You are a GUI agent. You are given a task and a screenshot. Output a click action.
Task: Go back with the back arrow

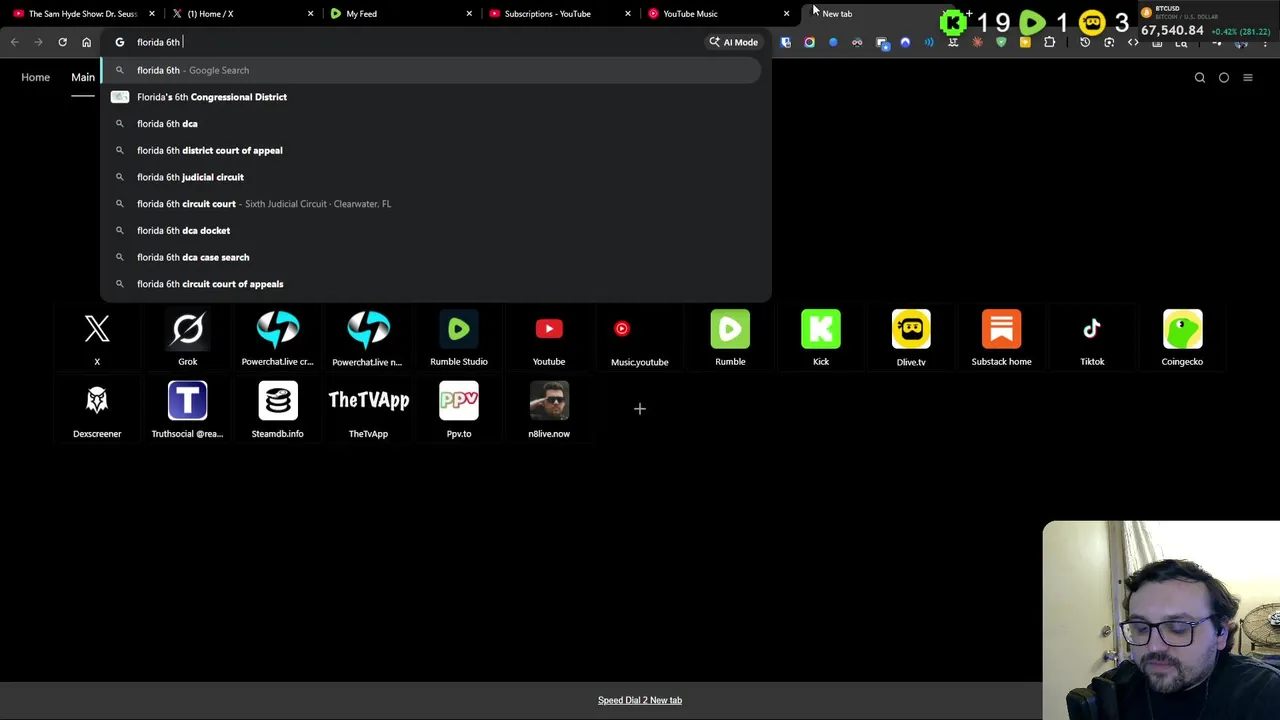click(14, 42)
